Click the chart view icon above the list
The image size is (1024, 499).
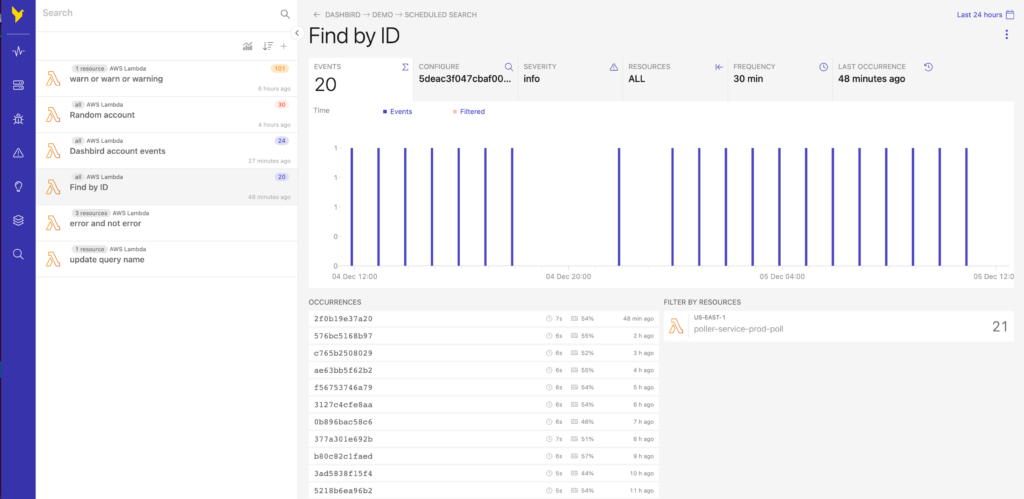pyautogui.click(x=248, y=46)
